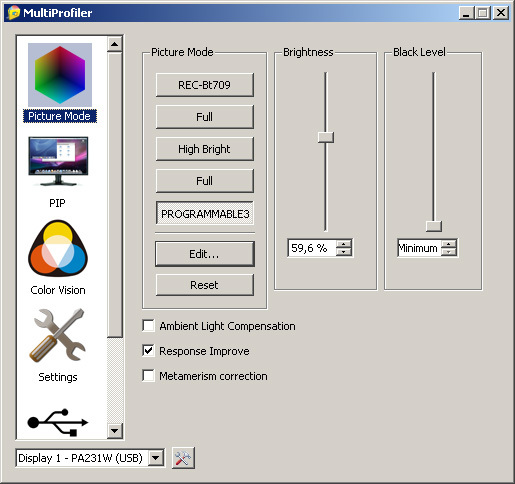Image resolution: width=515 pixels, height=484 pixels.
Task: Select the High Bright picture mode
Action: pyautogui.click(x=205, y=149)
